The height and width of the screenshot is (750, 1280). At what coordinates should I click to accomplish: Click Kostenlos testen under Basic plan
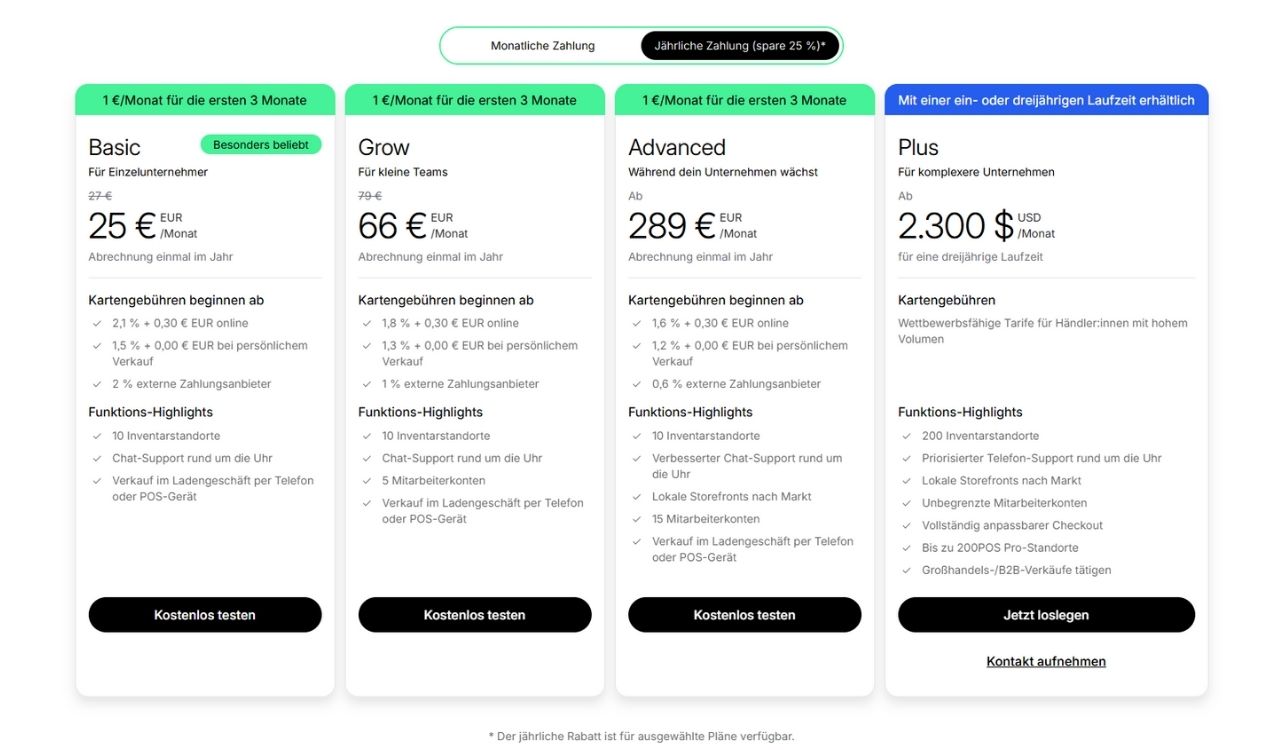pos(205,615)
